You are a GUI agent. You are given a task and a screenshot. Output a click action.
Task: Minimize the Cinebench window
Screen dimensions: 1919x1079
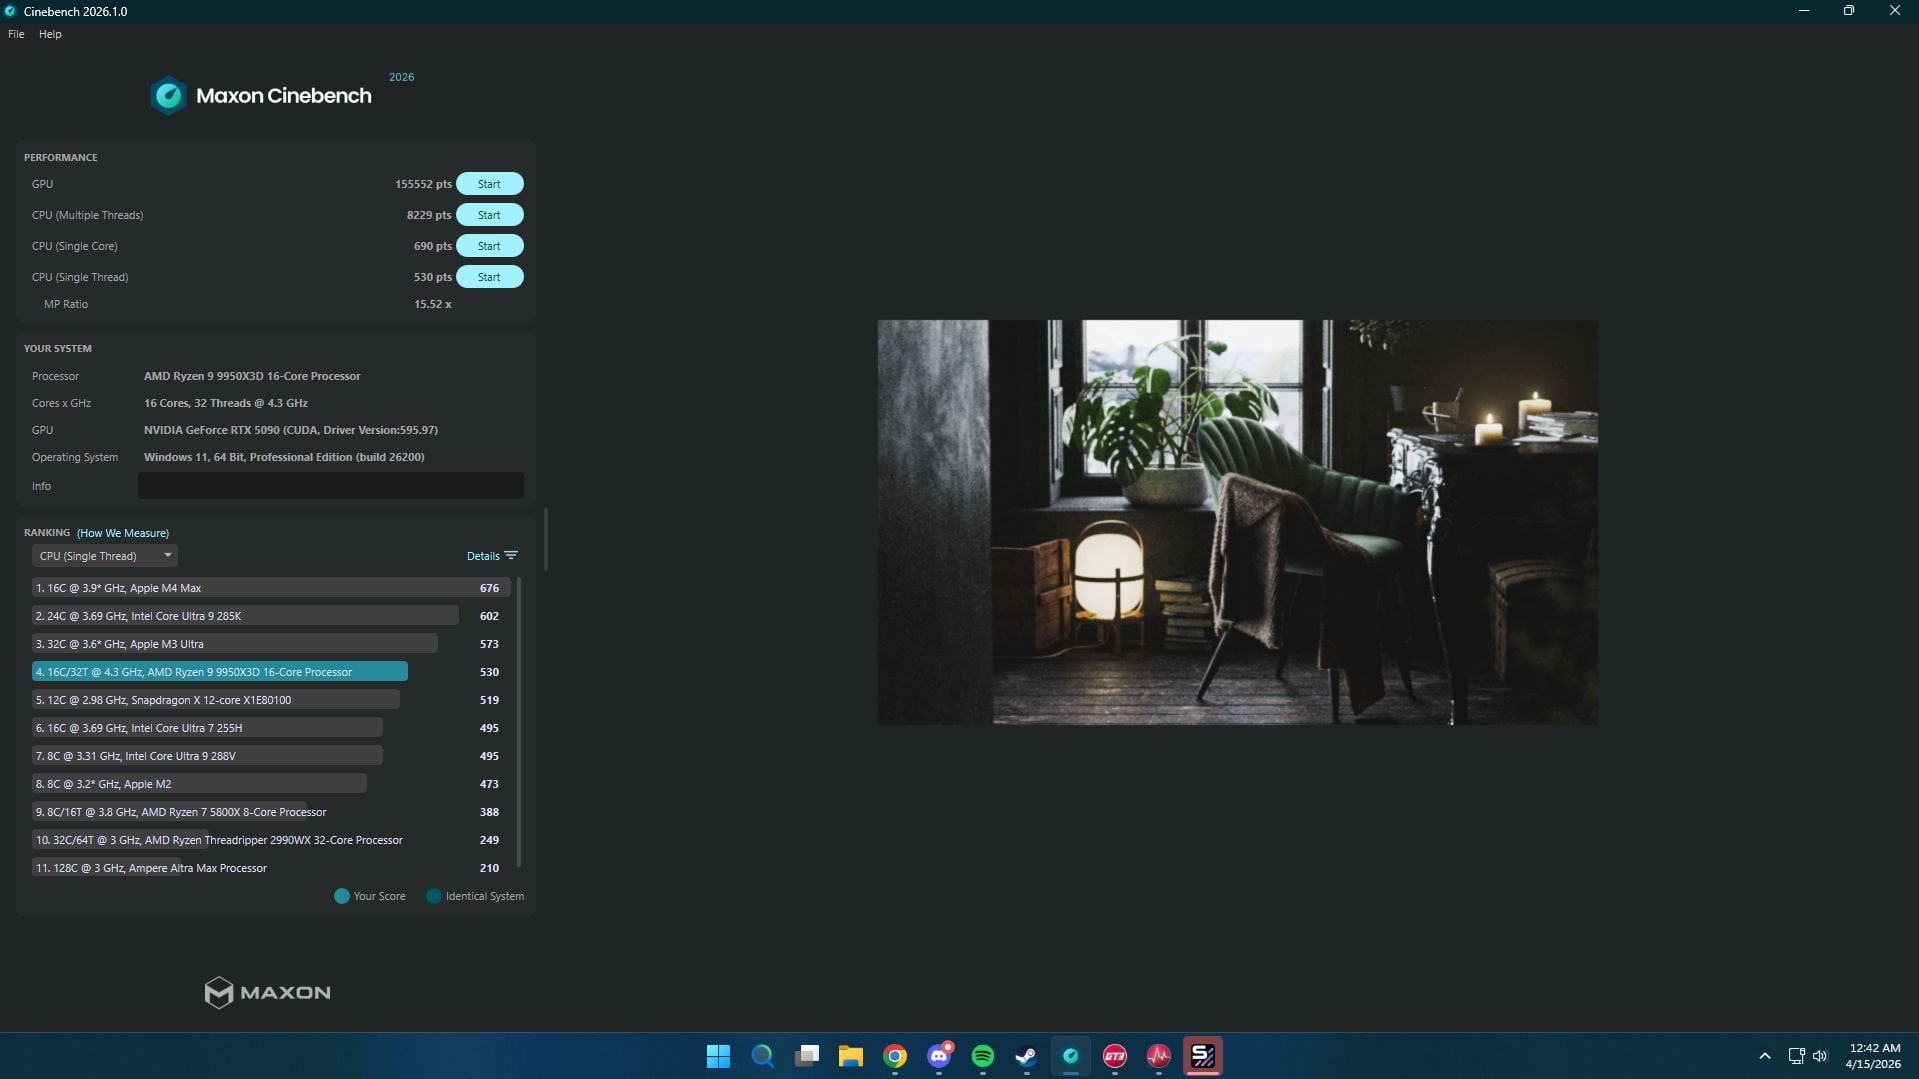1804,11
